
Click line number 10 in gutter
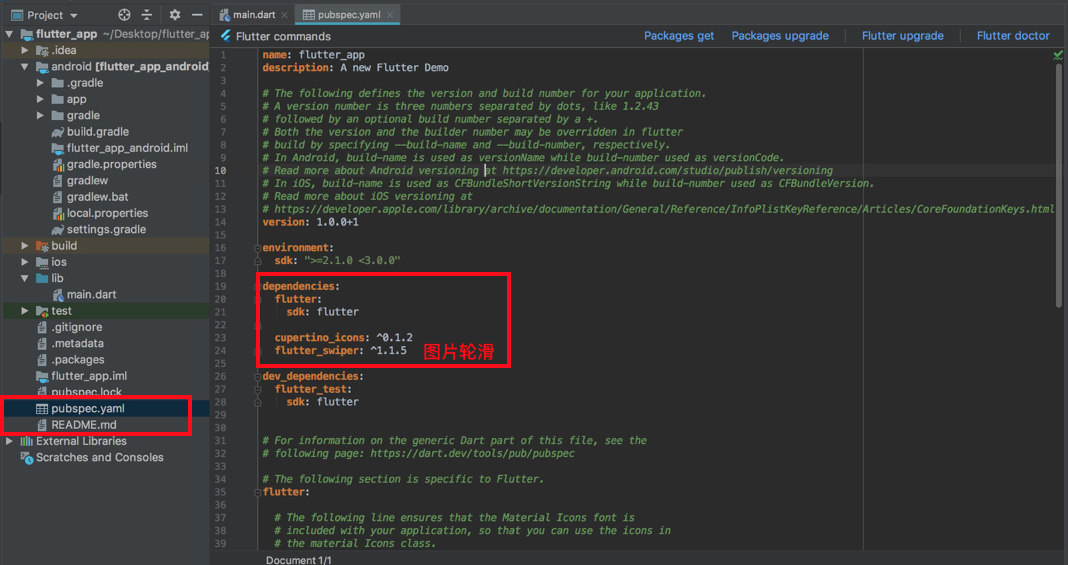(220, 171)
